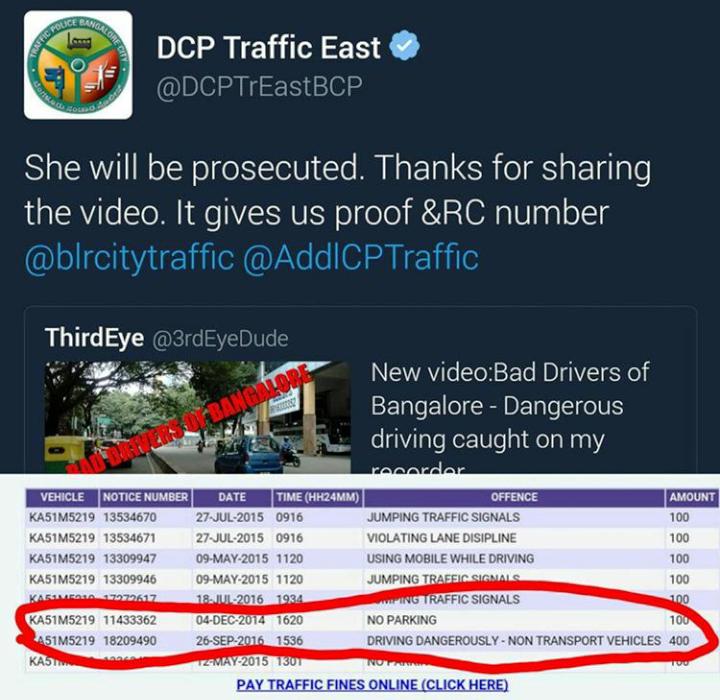Open the @blrcitytraffic mention
The height and width of the screenshot is (700, 720).
coord(129,257)
